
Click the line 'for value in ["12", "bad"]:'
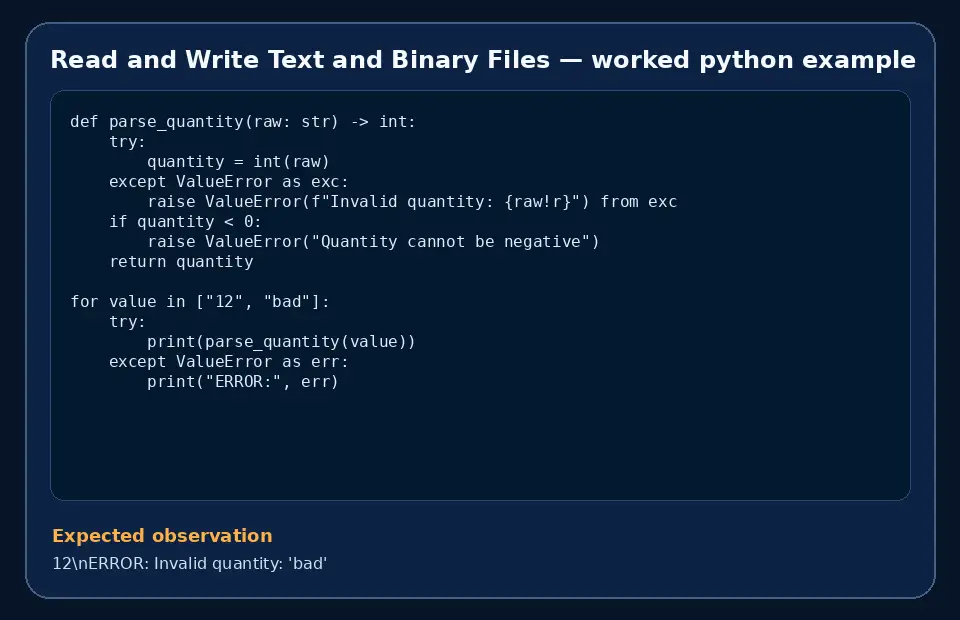200,302
